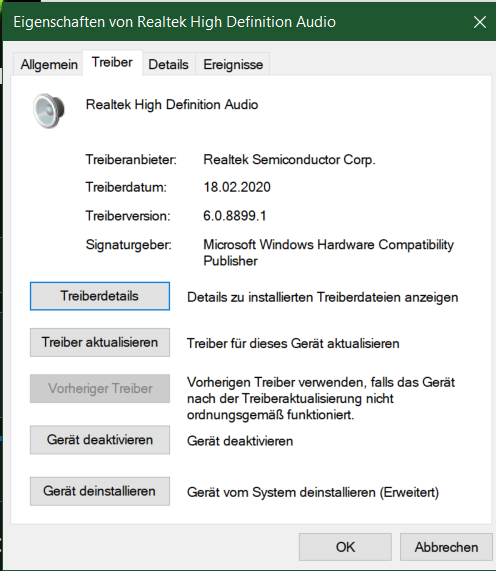Click the 'Gerät vom System deinstallieren (Erweitert)' text

coord(313,493)
